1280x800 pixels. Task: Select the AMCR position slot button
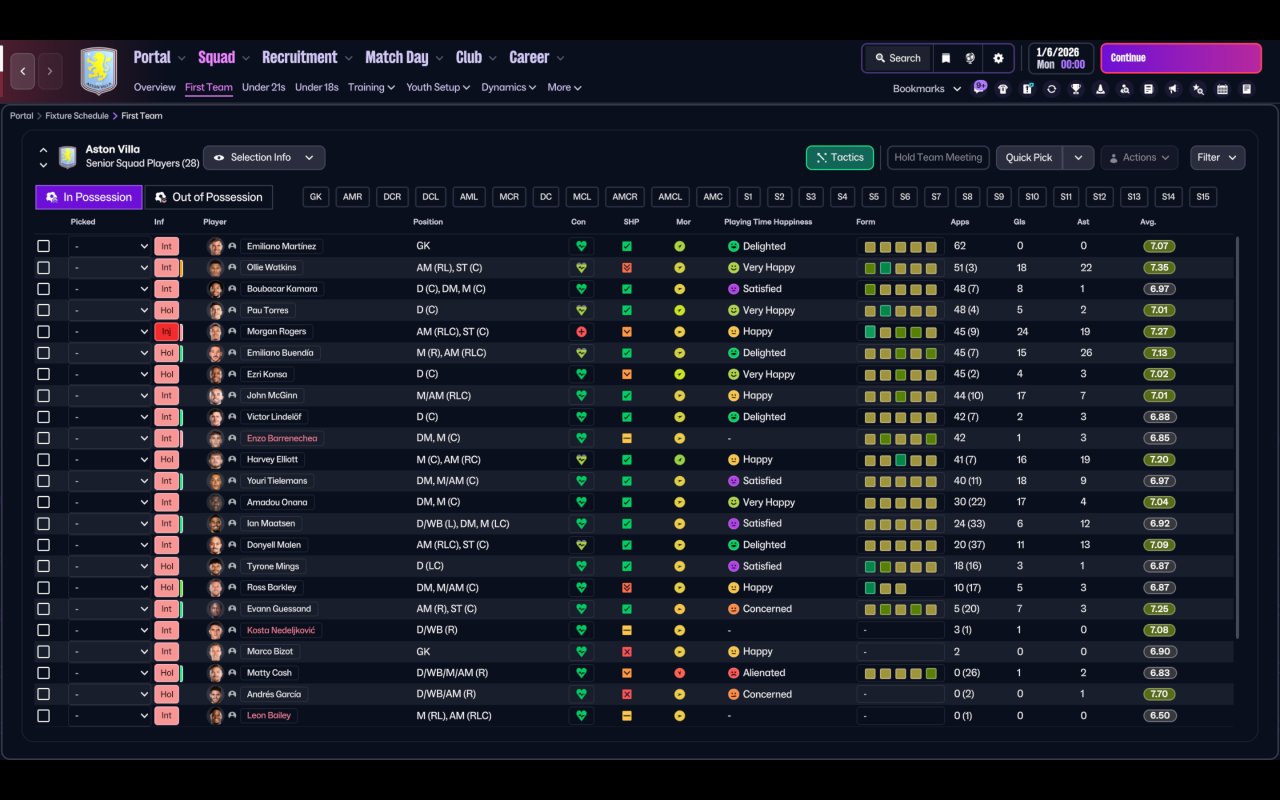[625, 197]
